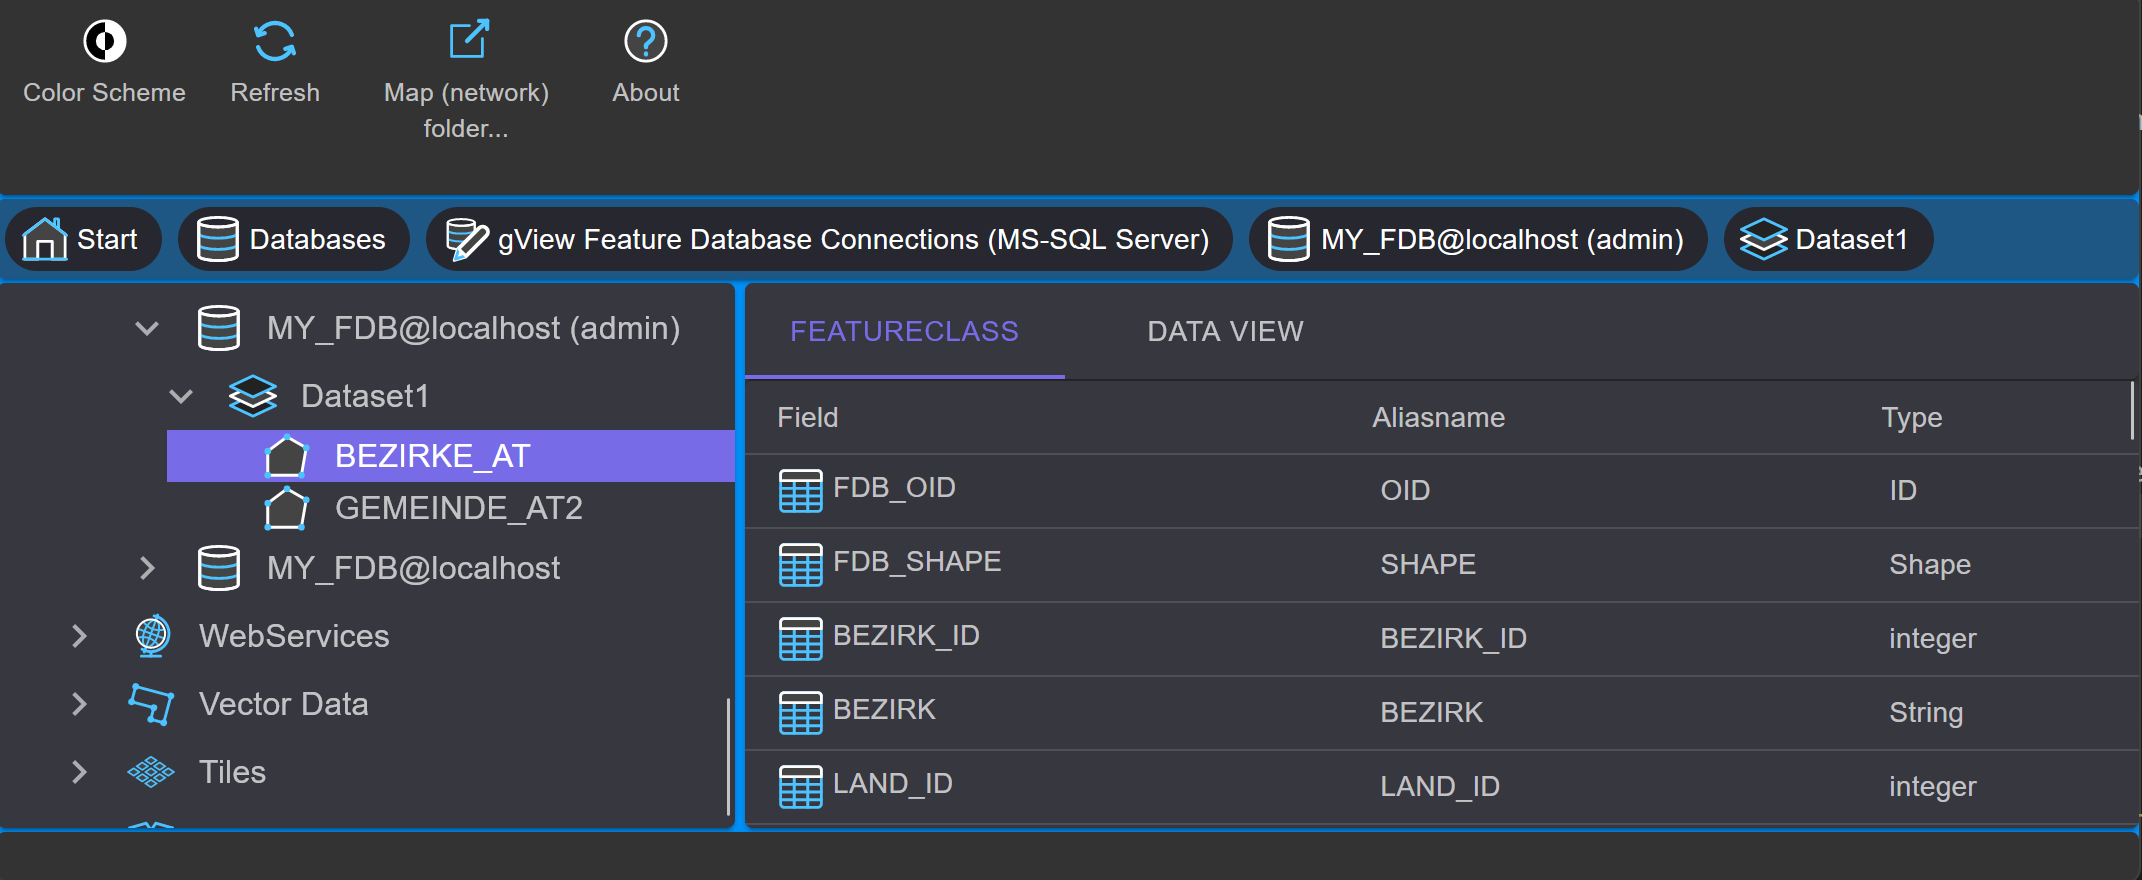Click the BEZIRKE_AT polygon icon
This screenshot has height=880, width=2142.
(286, 456)
